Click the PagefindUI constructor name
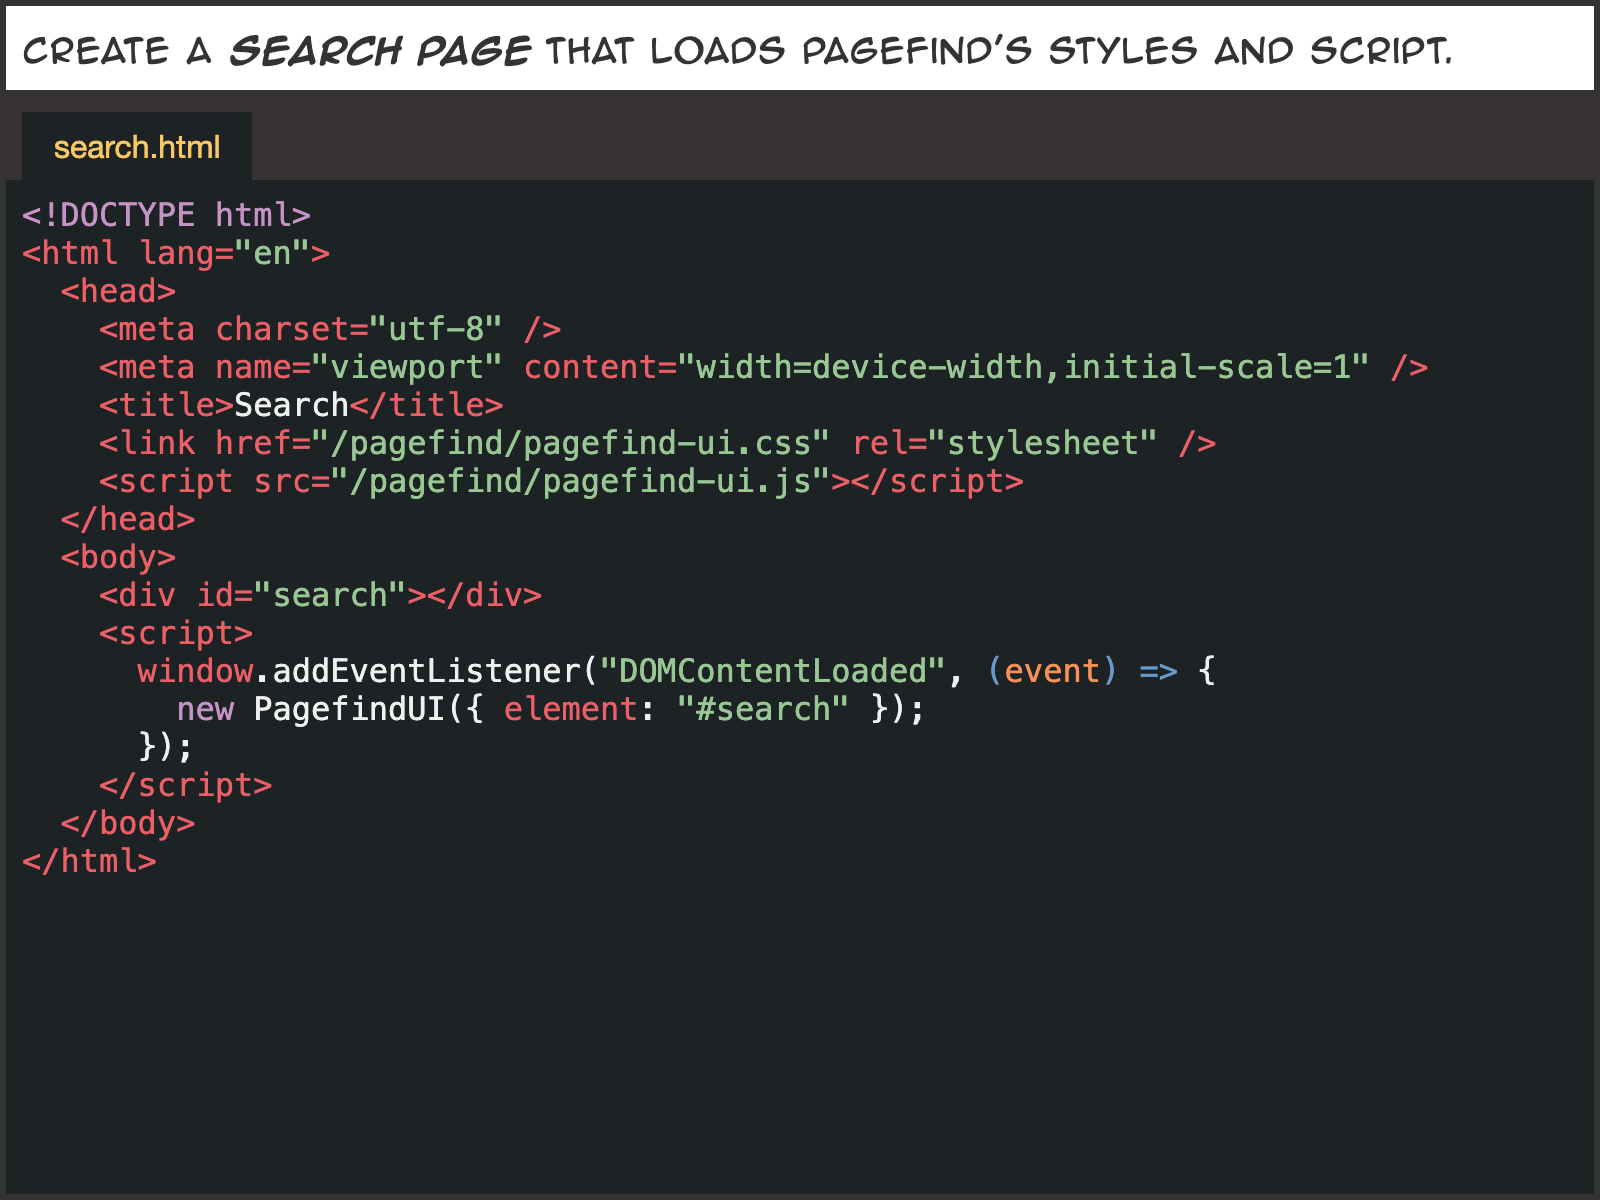Image resolution: width=1600 pixels, height=1200 pixels. click(349, 709)
